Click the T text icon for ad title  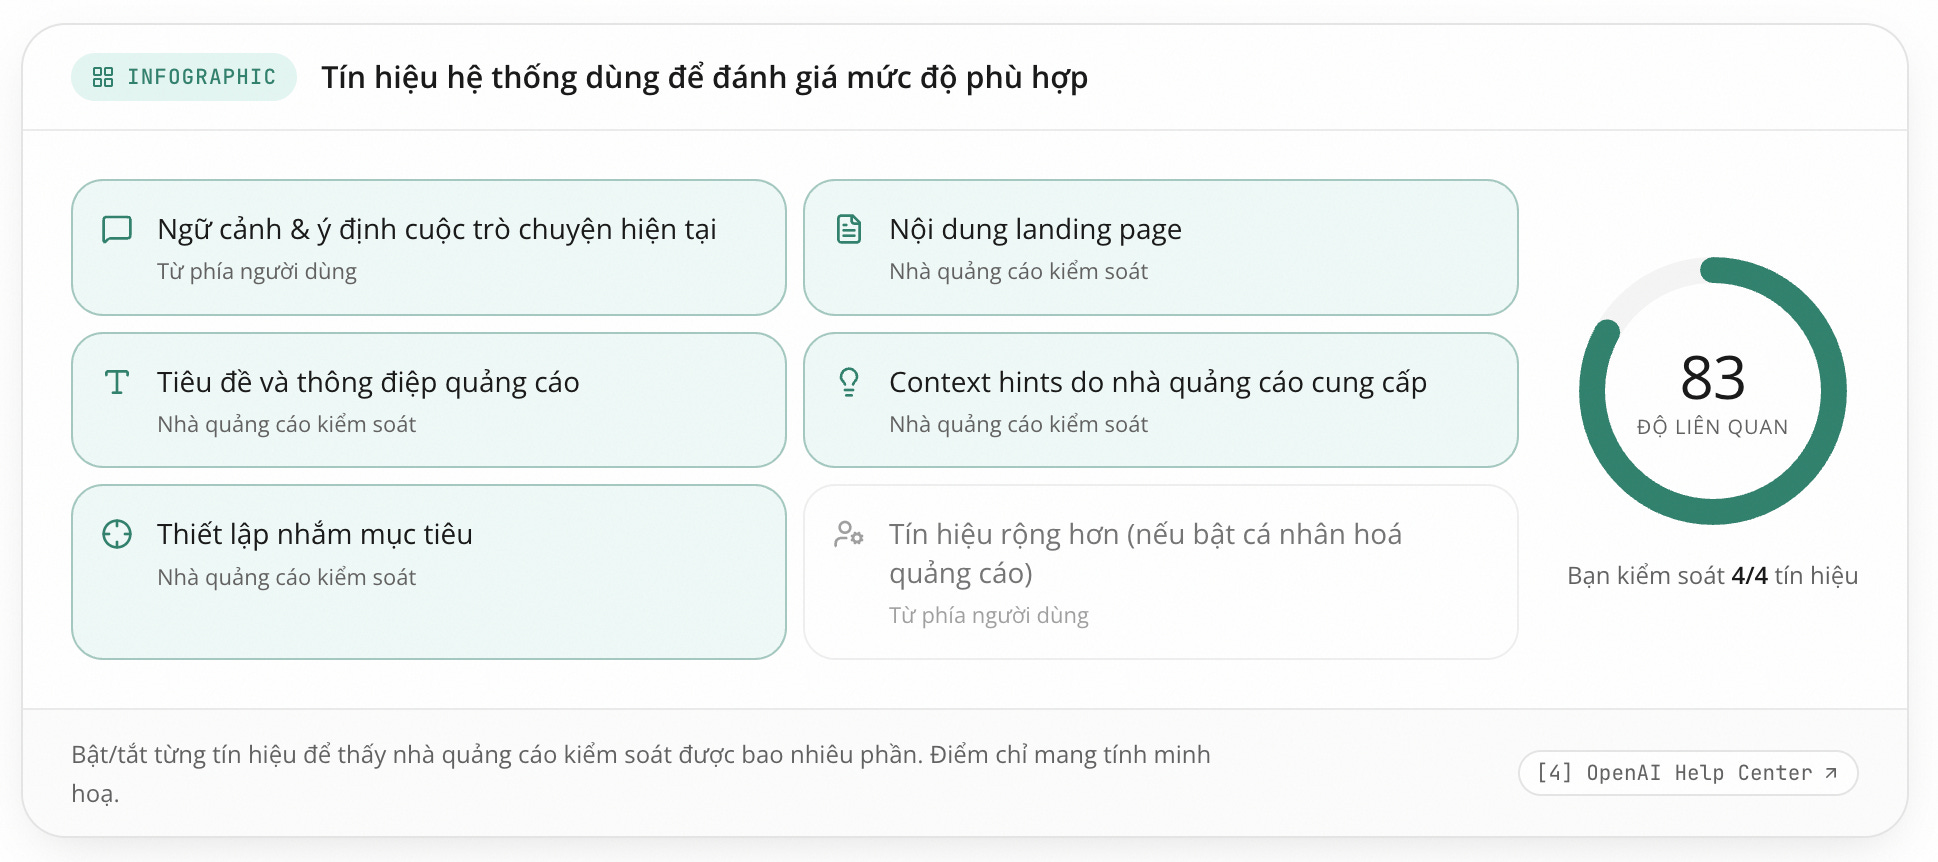click(x=117, y=382)
